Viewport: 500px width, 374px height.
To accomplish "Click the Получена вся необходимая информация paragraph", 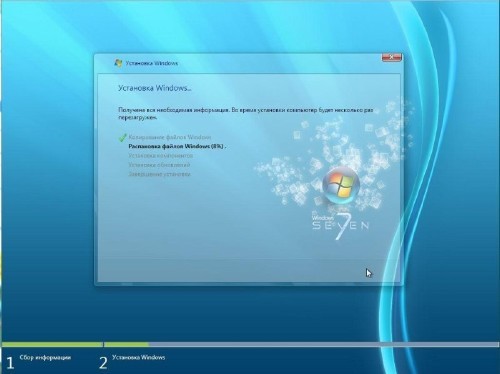I will (246, 113).
